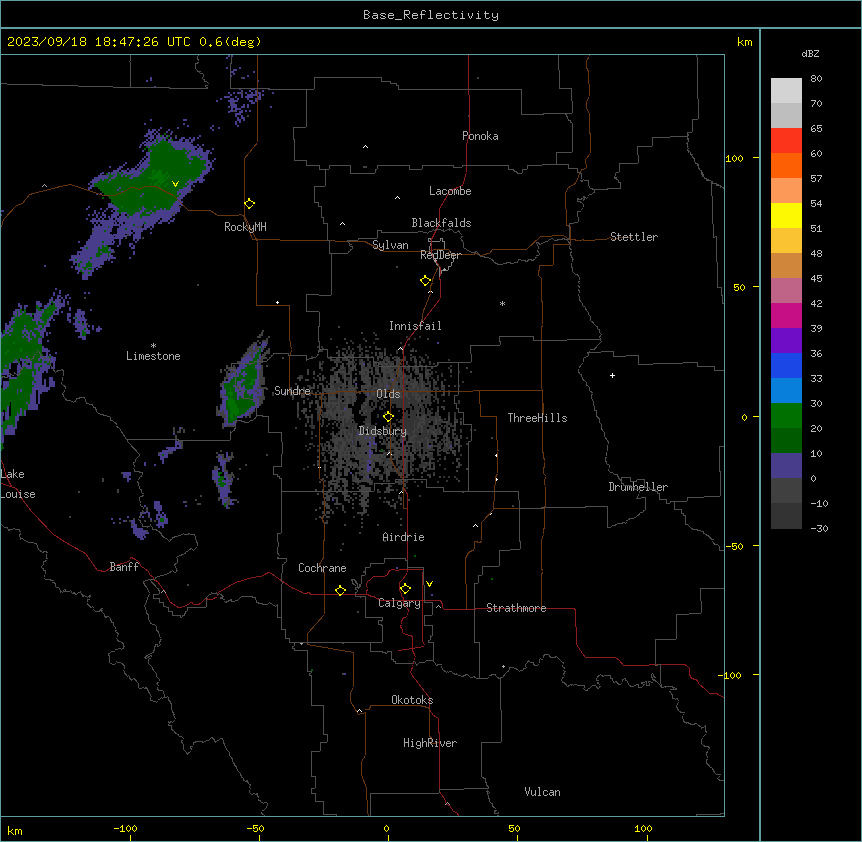862x842 pixels.
Task: Click the Didsbury label
Action: pyautogui.click(x=383, y=431)
